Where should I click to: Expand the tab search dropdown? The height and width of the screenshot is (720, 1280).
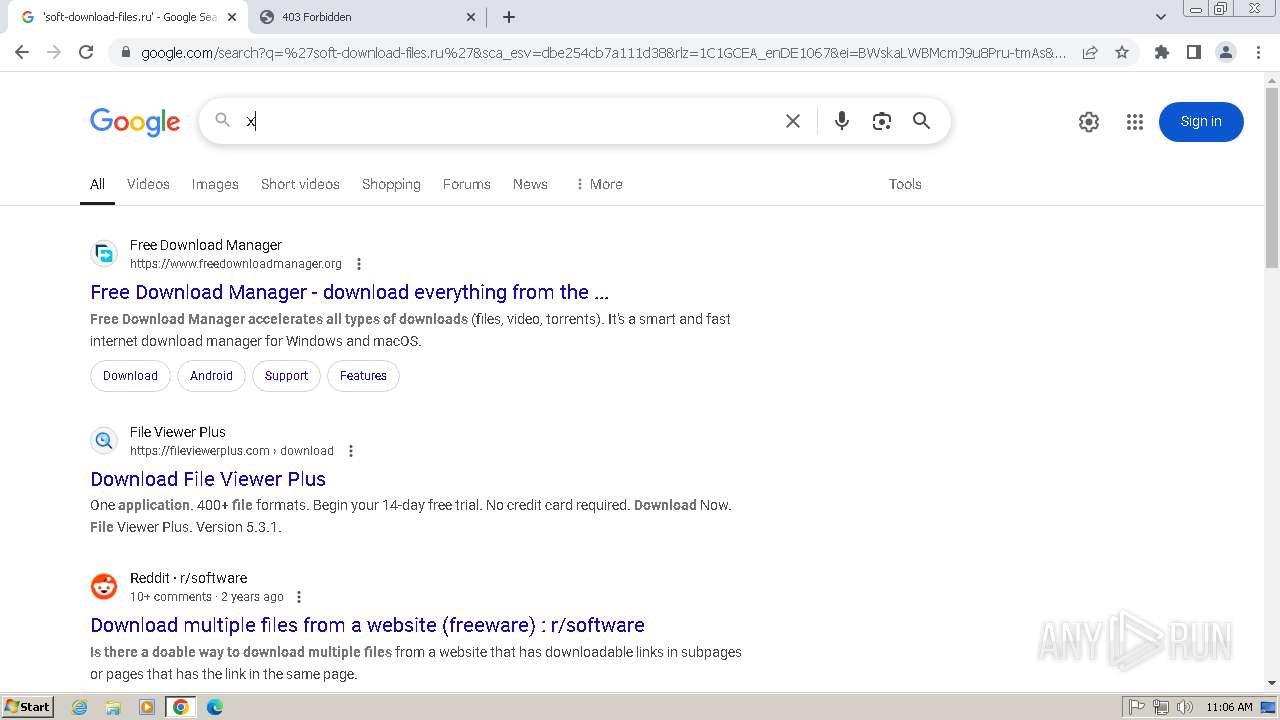1161,17
